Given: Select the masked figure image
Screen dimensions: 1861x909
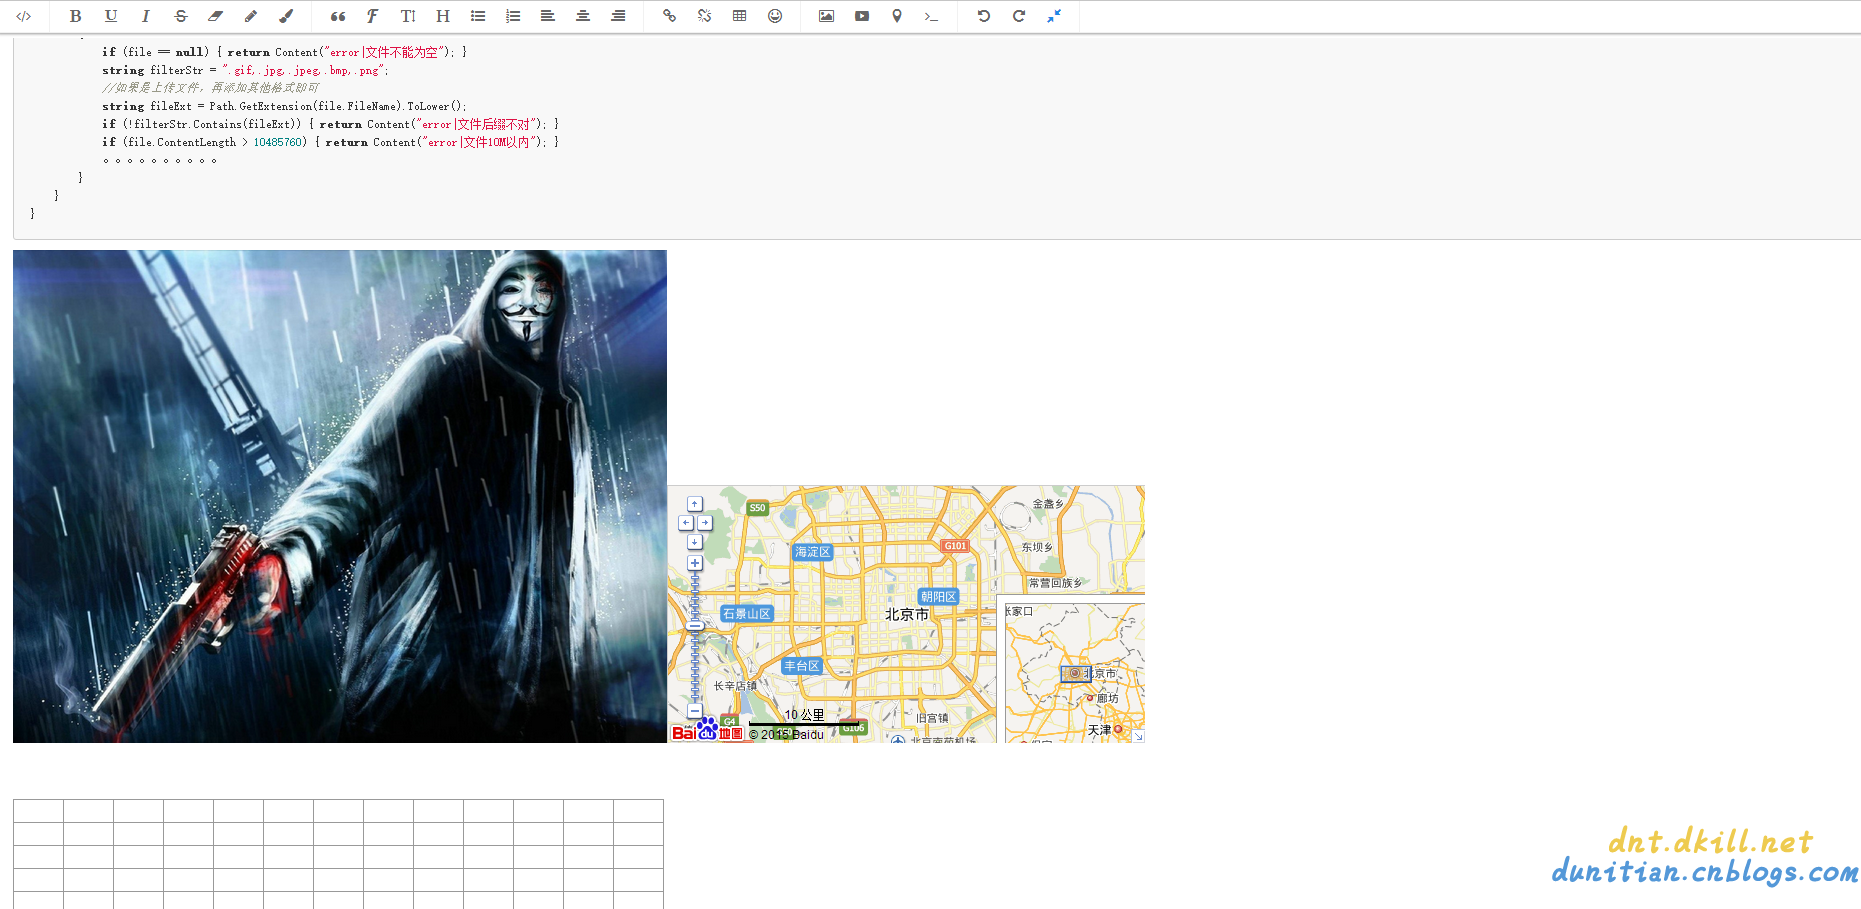Looking at the screenshot, I should tap(340, 496).
